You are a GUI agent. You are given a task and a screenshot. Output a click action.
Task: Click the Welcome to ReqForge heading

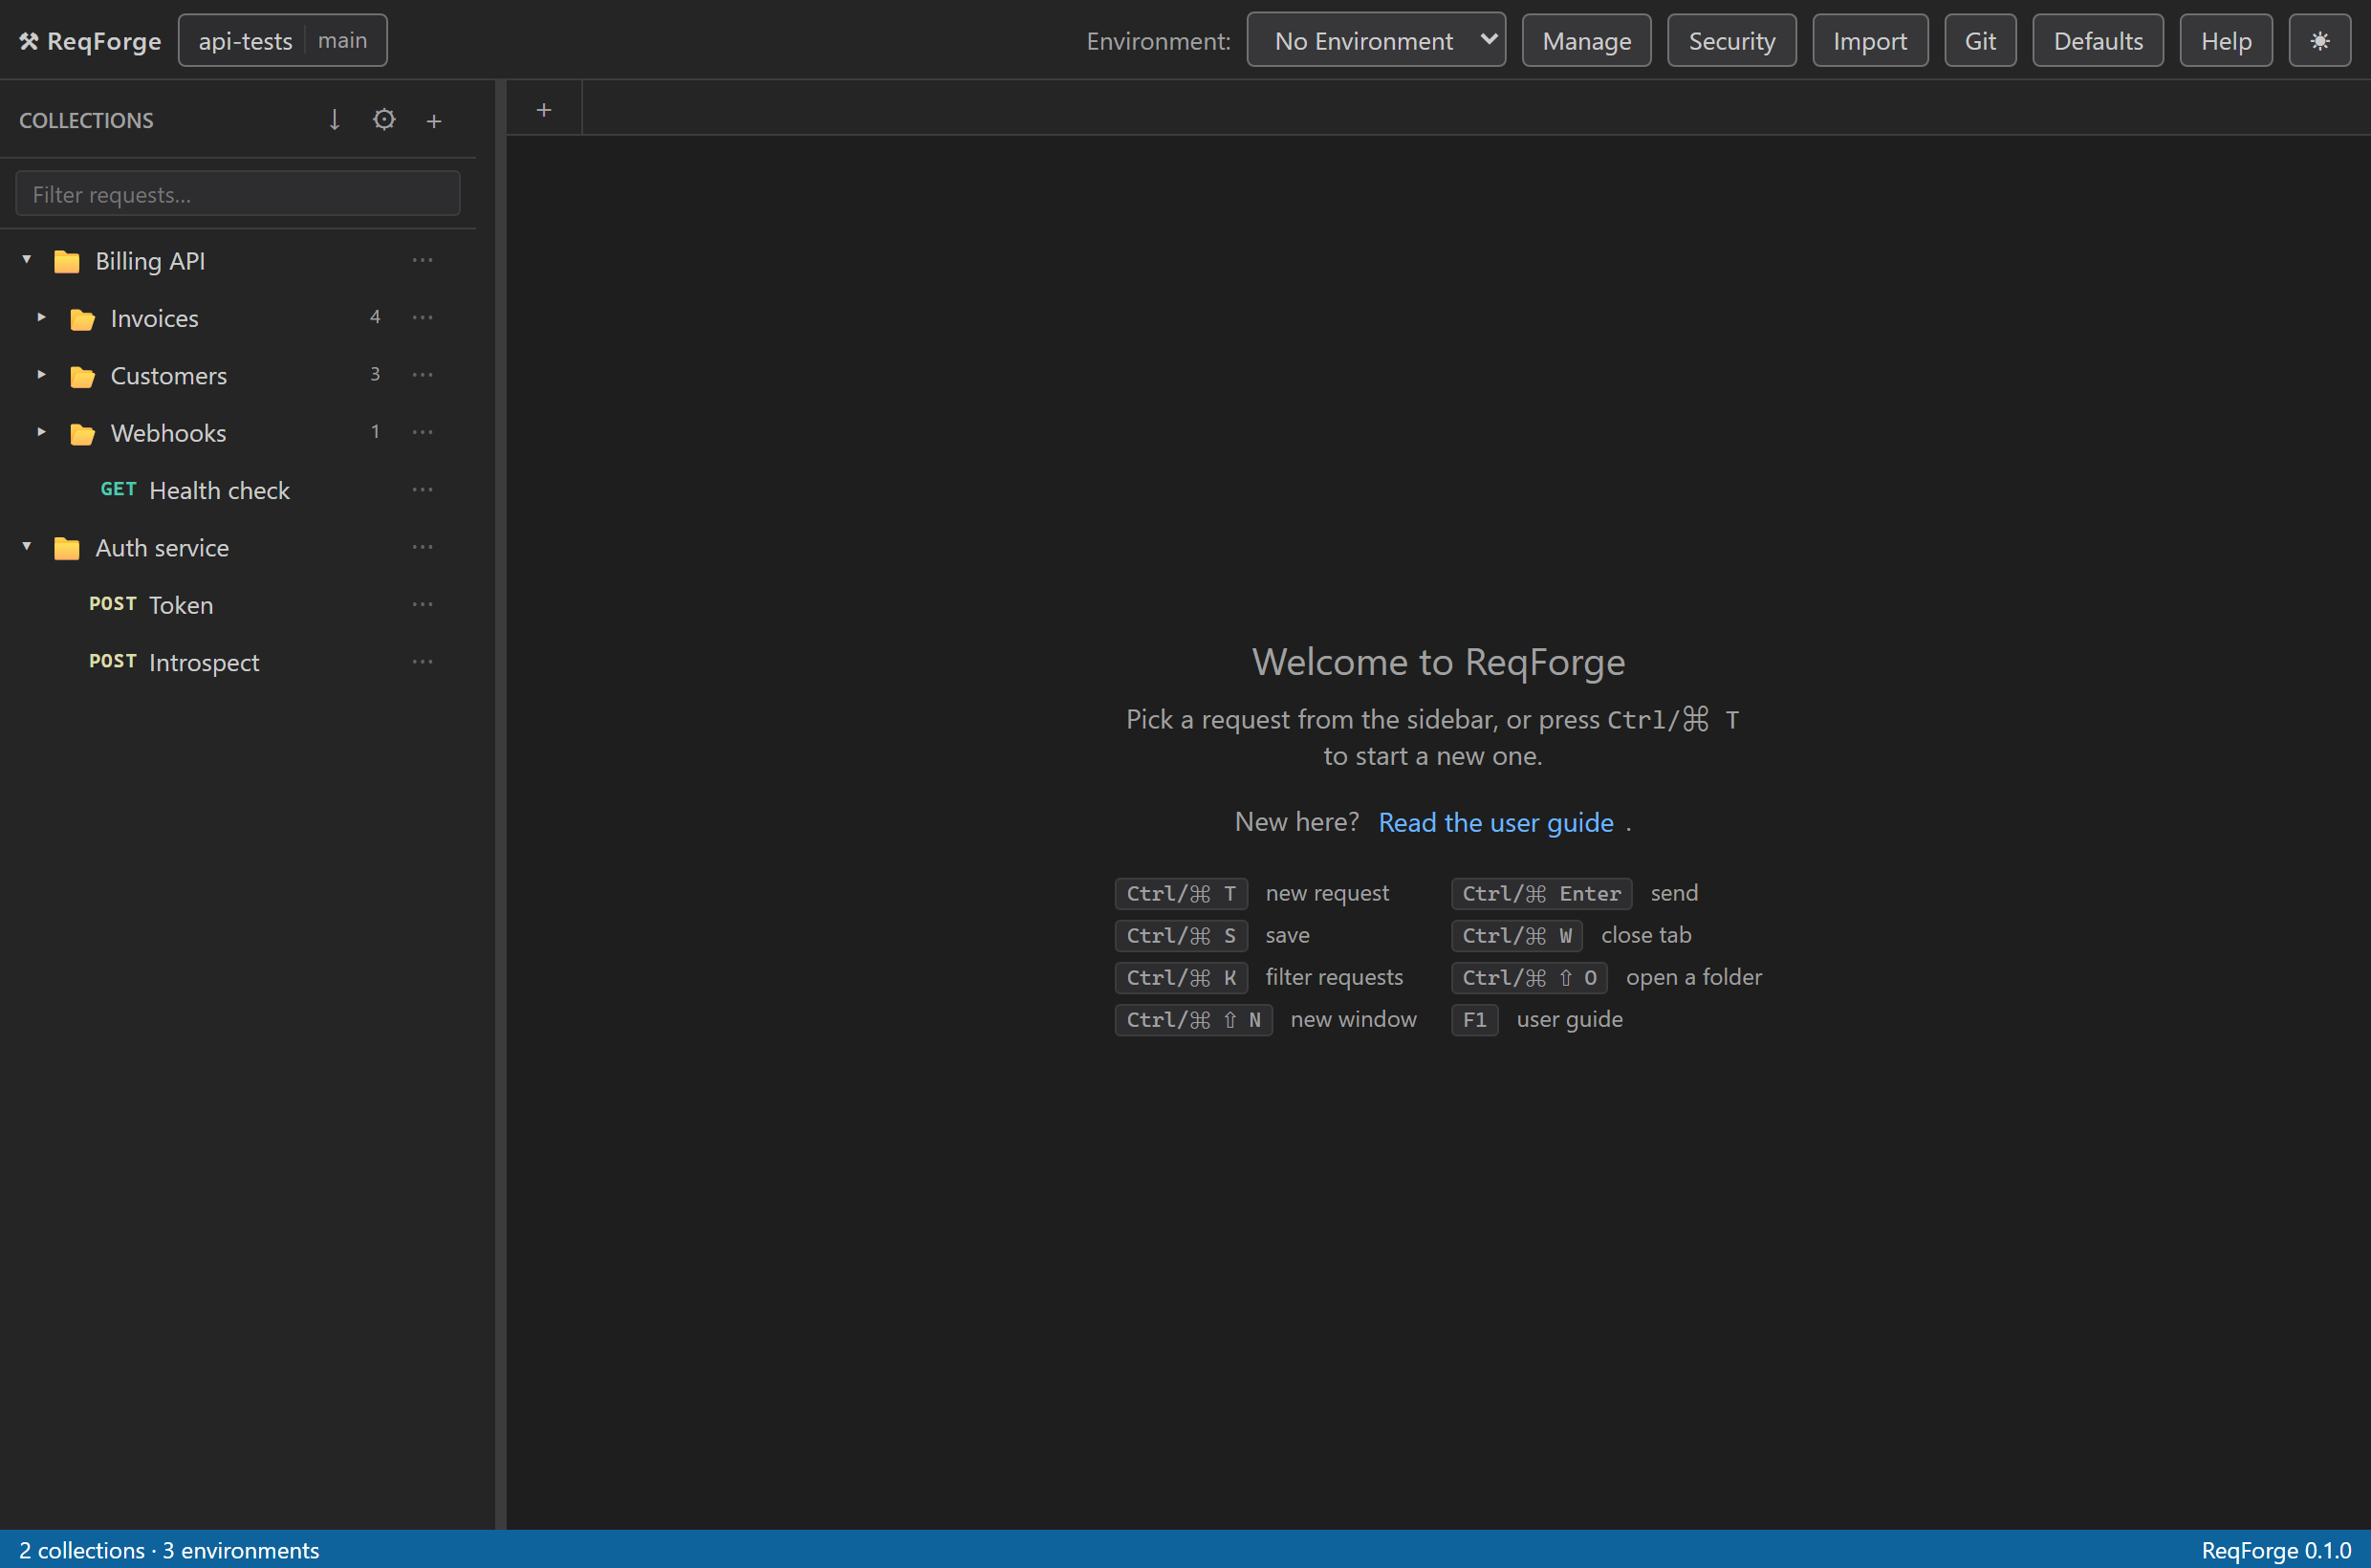click(1438, 662)
